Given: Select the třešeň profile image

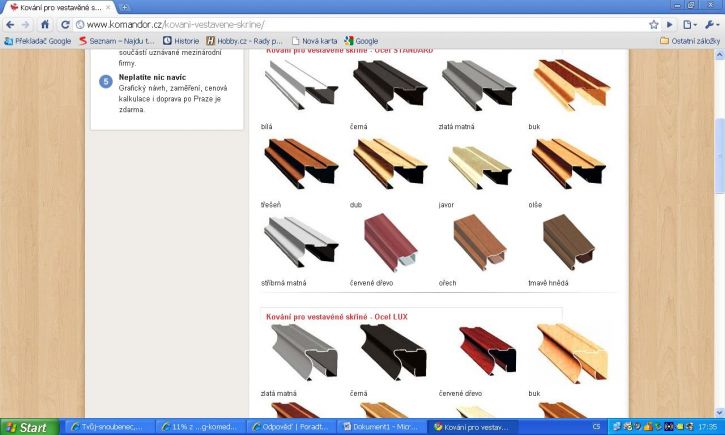Looking at the screenshot, I should [301, 163].
